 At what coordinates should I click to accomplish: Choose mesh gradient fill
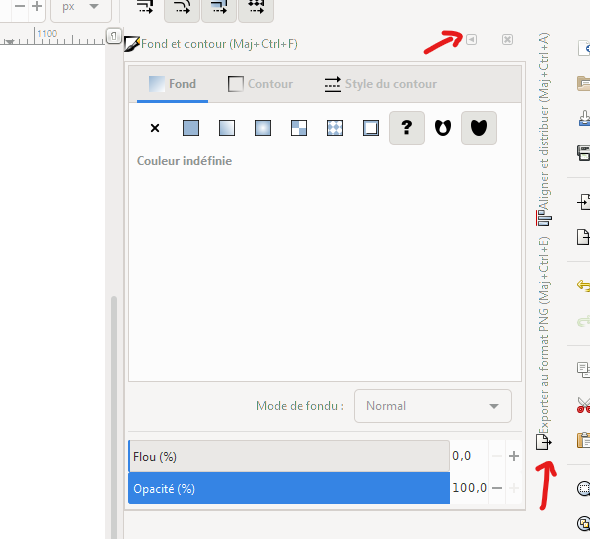click(299, 128)
